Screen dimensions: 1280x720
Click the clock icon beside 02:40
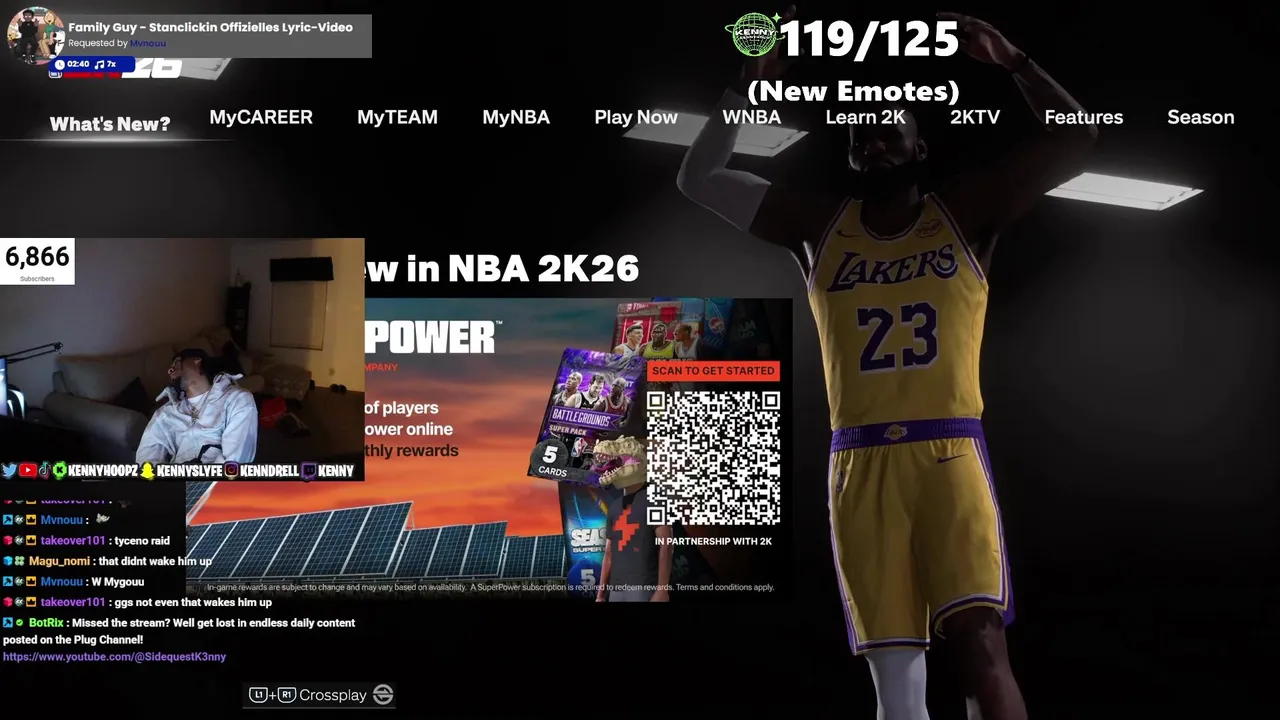coord(59,64)
